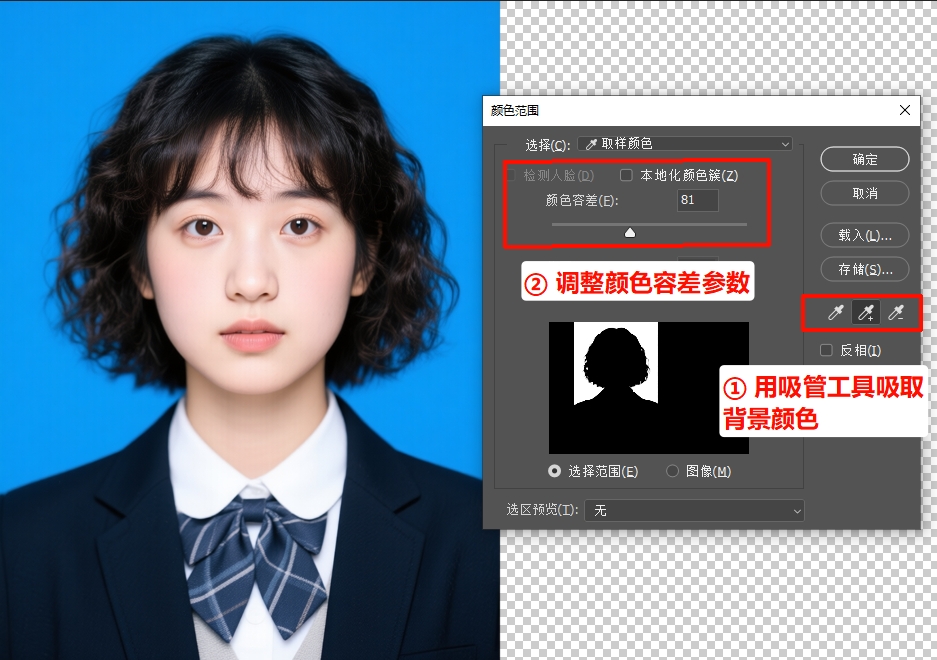Focus the 颜色容差 value field showing 81

tap(698, 200)
